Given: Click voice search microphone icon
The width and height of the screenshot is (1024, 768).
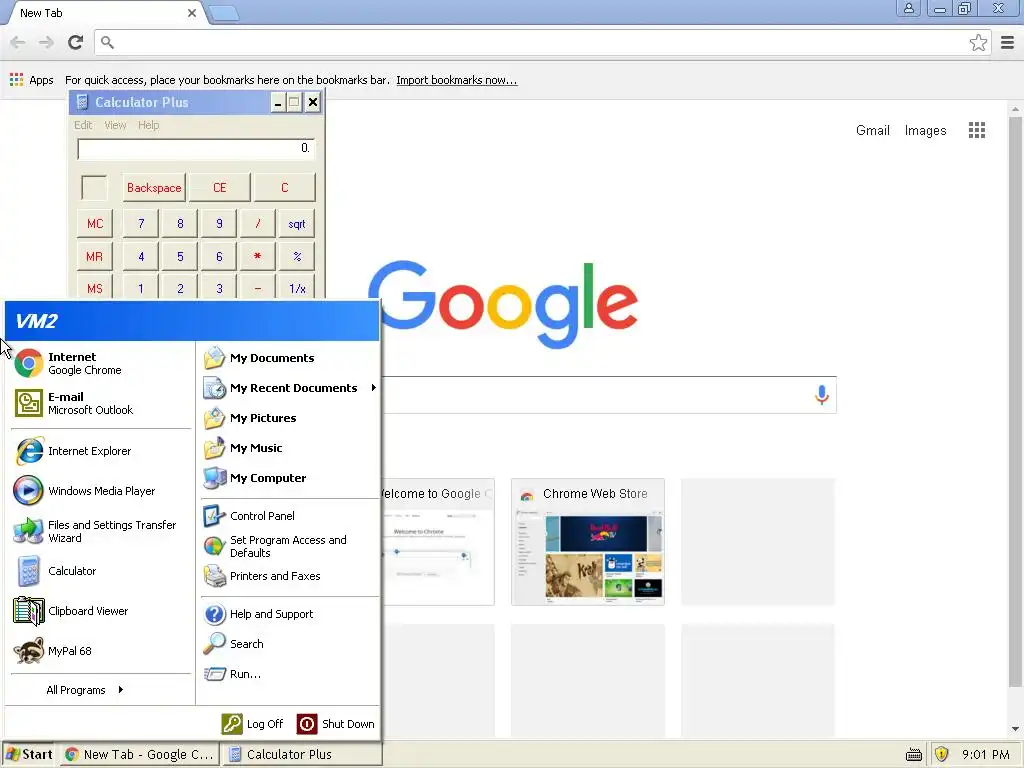Looking at the screenshot, I should point(822,395).
